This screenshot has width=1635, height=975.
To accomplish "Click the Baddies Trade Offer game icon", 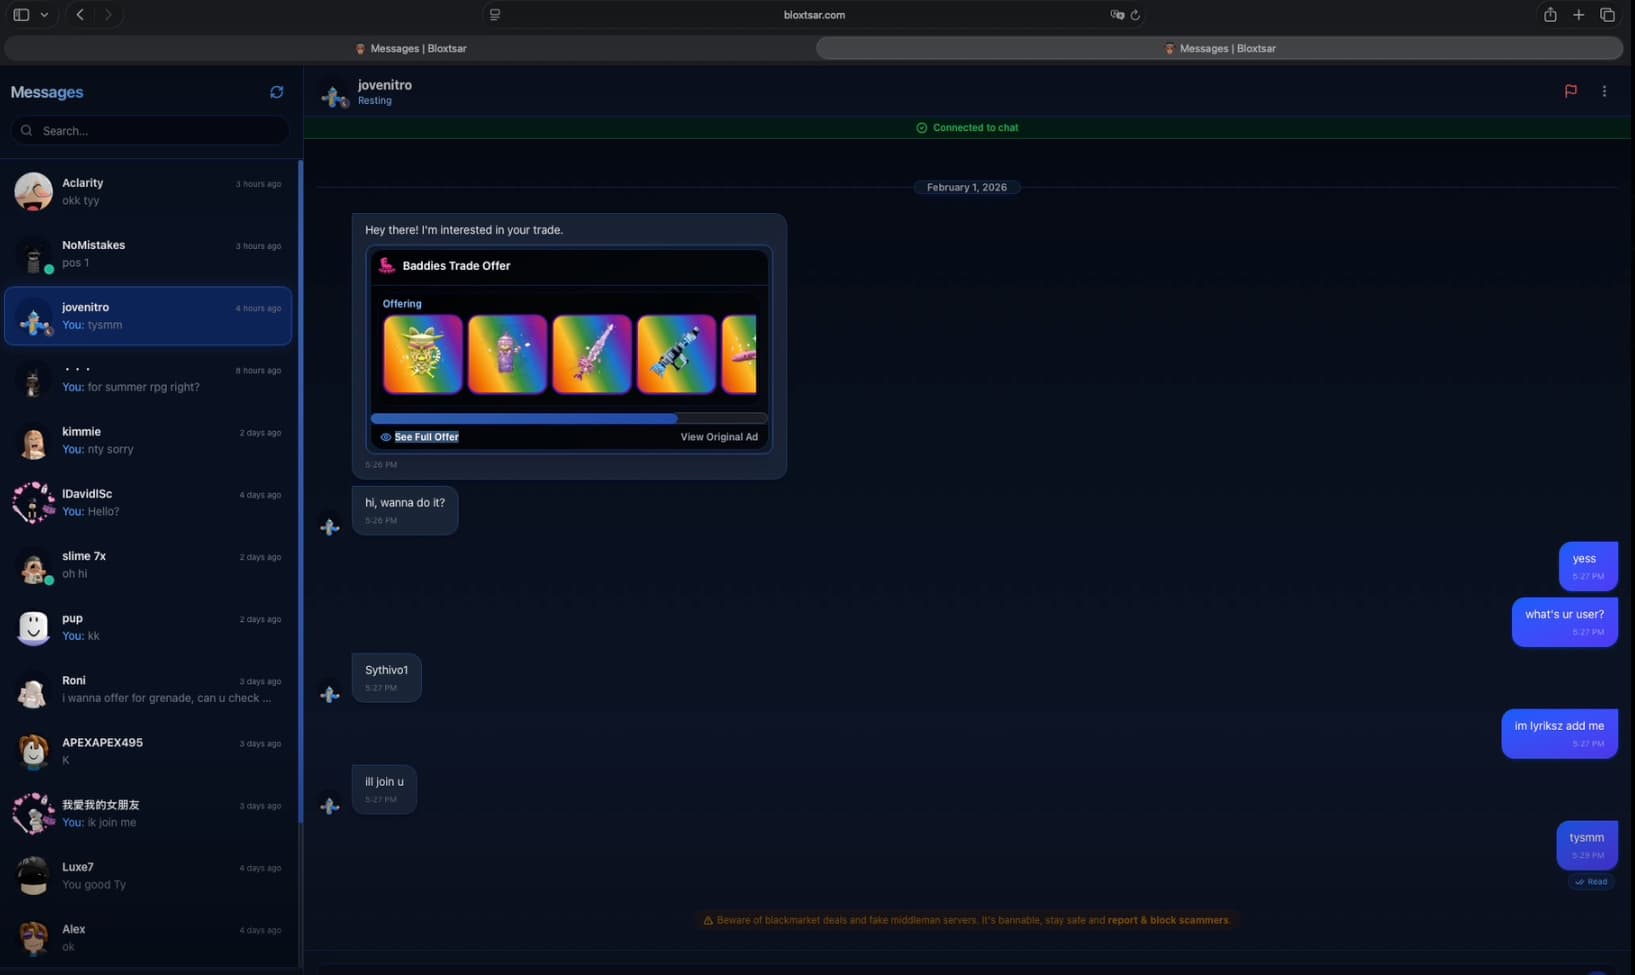I will pyautogui.click(x=387, y=266).
